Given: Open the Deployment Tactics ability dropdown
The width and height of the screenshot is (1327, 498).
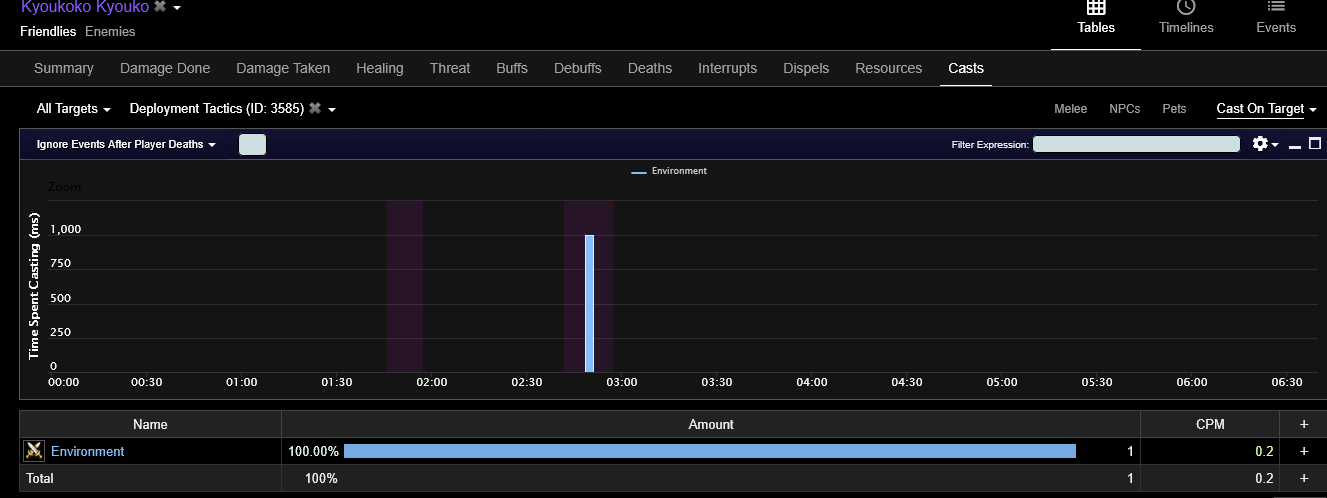Looking at the screenshot, I should point(332,109).
